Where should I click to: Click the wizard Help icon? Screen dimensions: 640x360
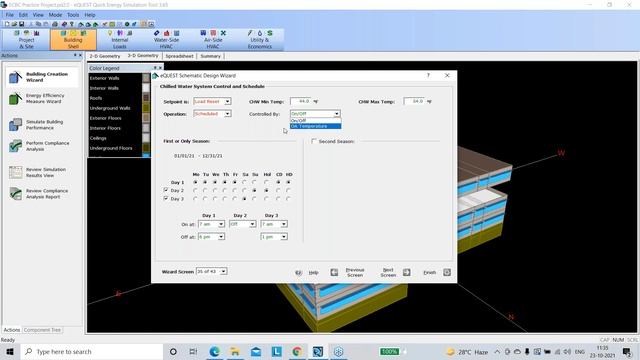tap(299, 272)
